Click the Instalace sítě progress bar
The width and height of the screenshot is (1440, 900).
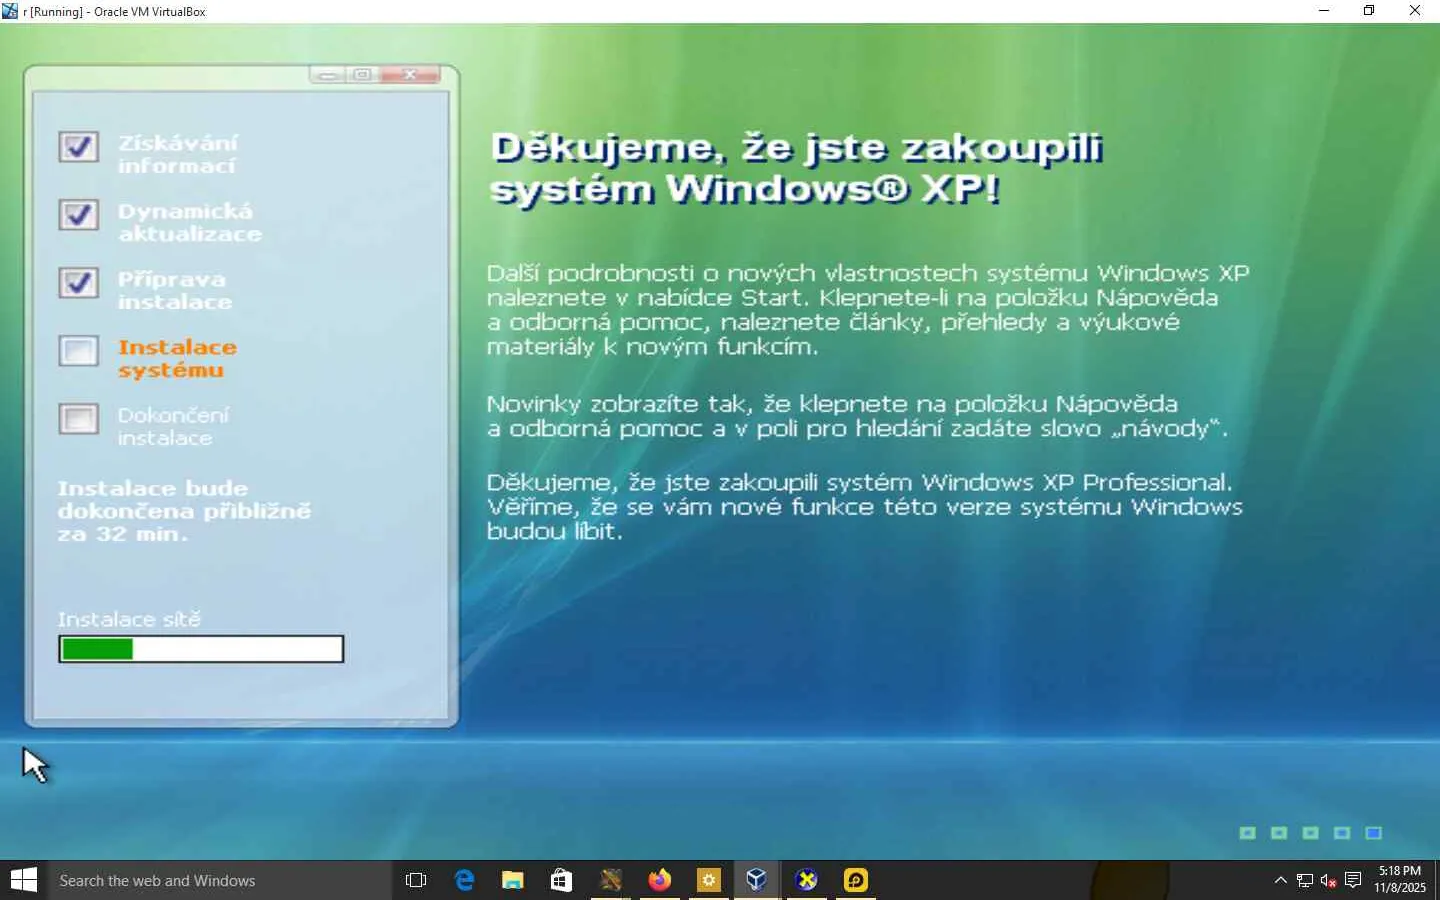tap(201, 649)
